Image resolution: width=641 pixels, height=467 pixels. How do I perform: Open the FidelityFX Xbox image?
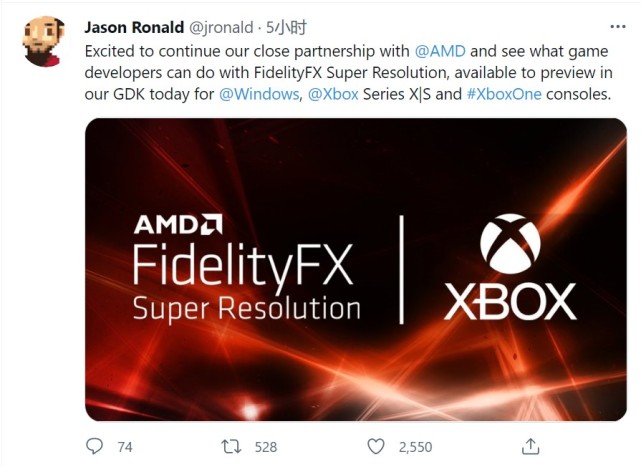(356, 269)
